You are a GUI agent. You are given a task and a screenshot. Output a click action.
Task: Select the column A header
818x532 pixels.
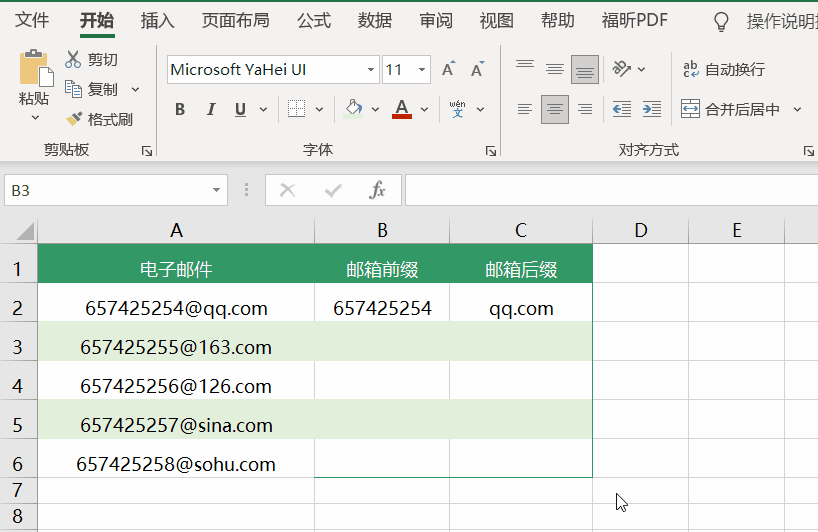[176, 231]
